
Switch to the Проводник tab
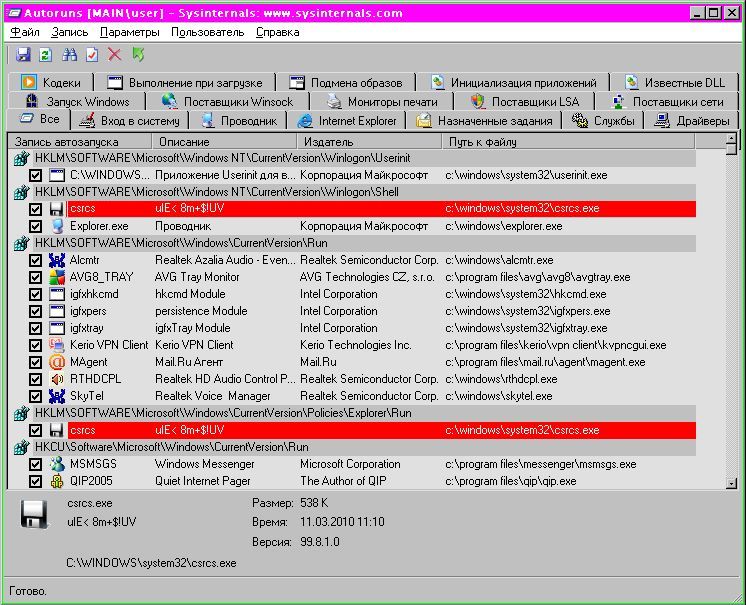point(238,121)
